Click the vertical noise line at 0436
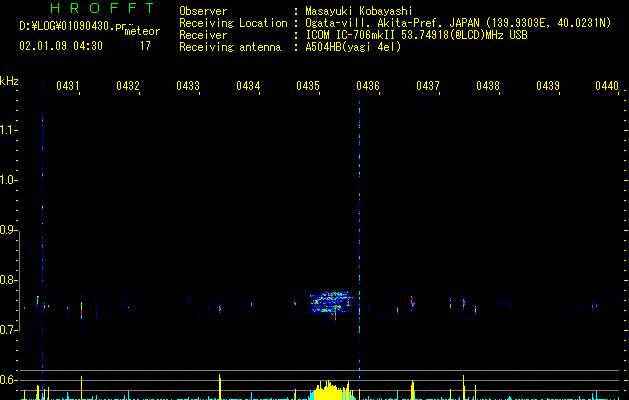The image size is (629, 400). click(359, 237)
